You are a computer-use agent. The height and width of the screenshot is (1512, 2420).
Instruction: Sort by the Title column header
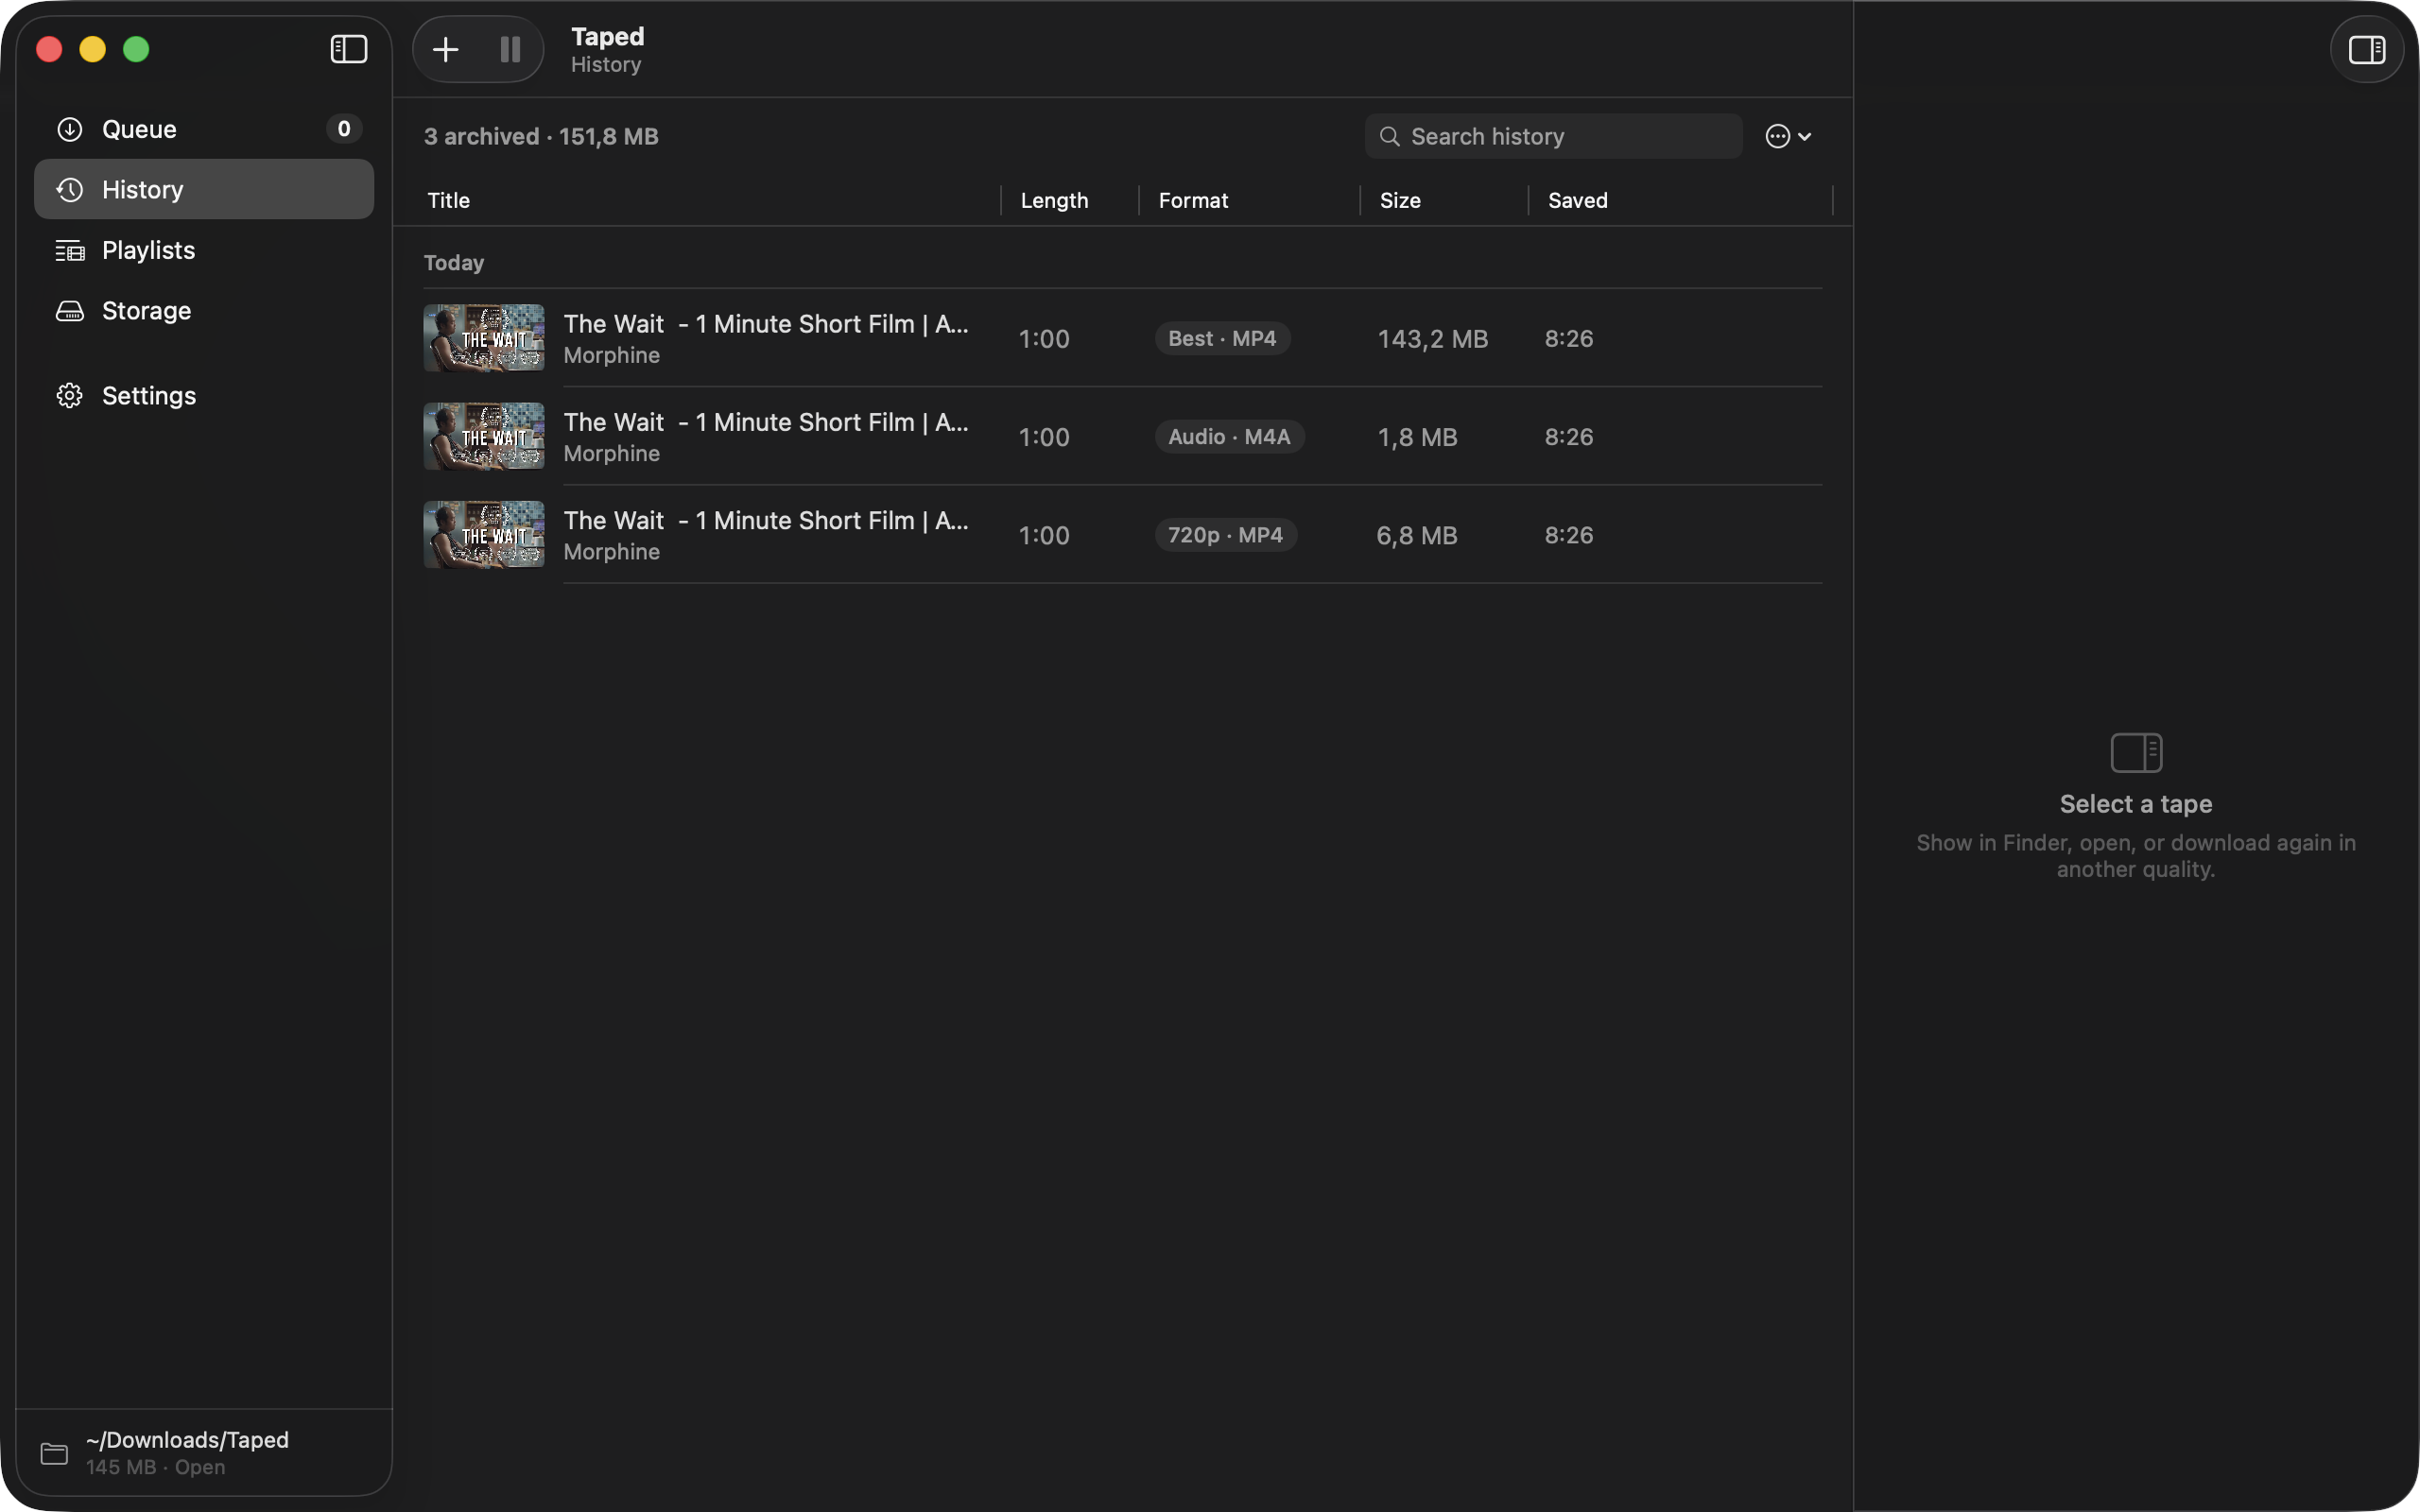(x=449, y=200)
